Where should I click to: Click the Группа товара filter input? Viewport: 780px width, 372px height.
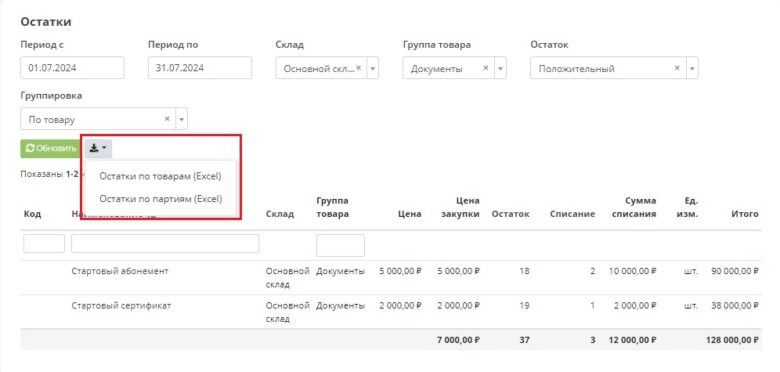(340, 245)
